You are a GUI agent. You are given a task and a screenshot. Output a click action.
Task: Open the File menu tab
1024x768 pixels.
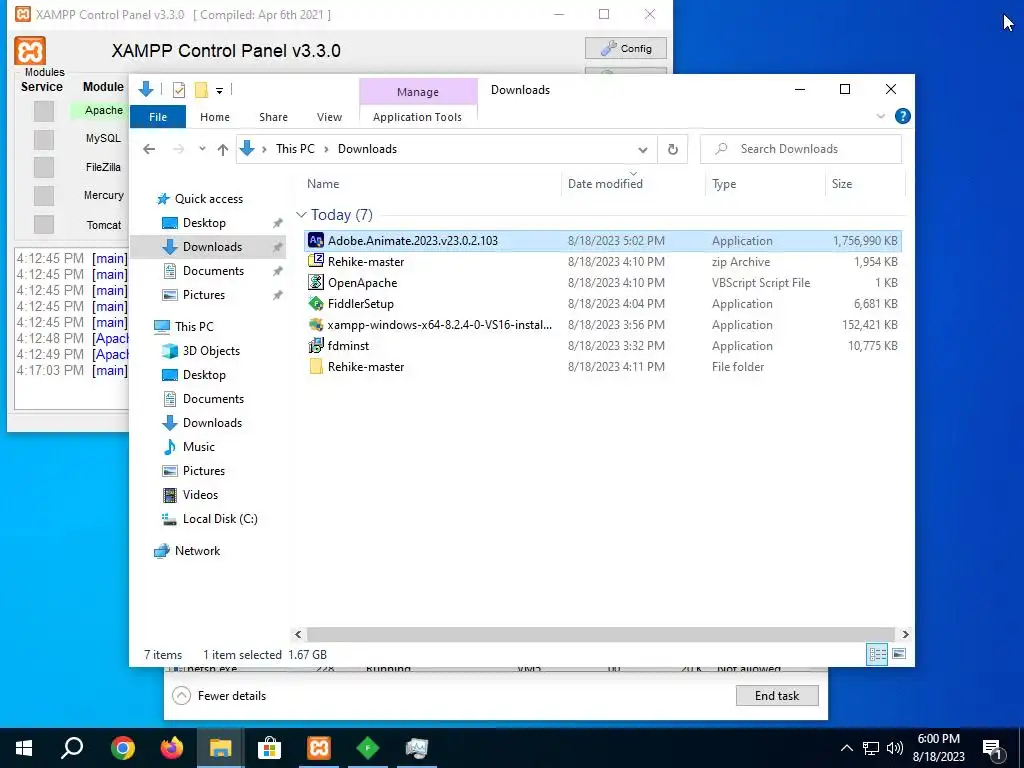pyautogui.click(x=158, y=117)
